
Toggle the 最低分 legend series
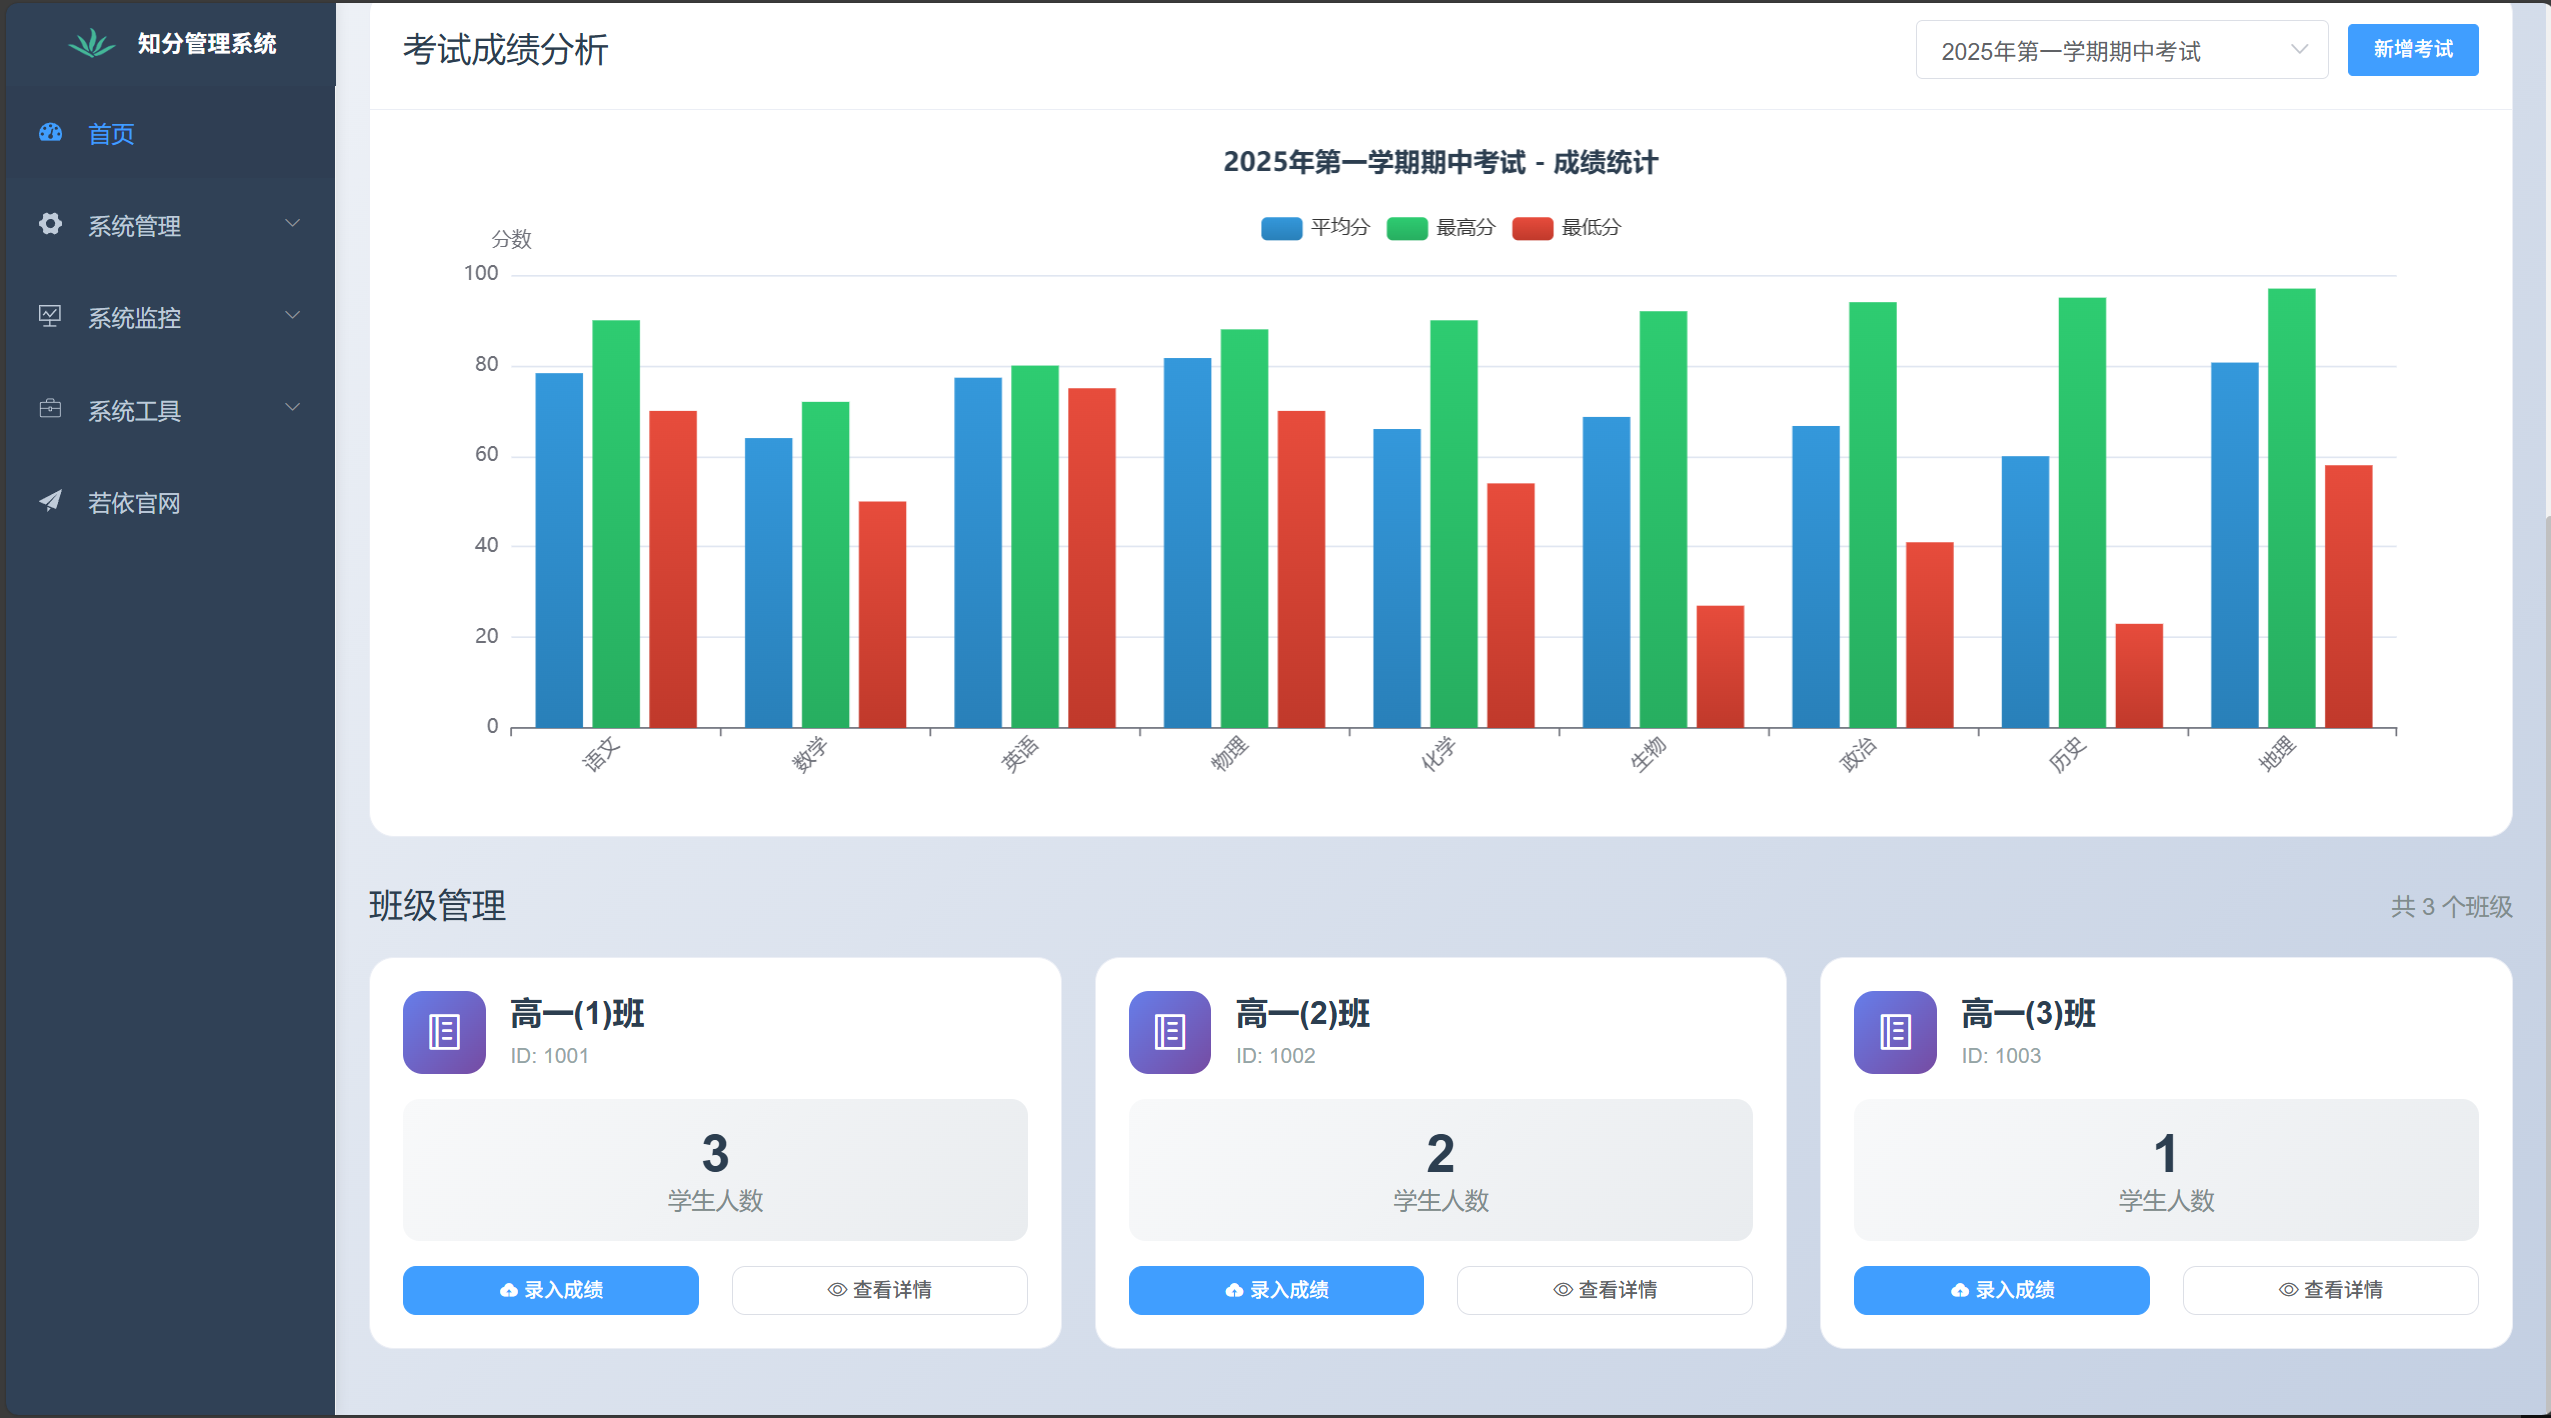tap(1567, 228)
